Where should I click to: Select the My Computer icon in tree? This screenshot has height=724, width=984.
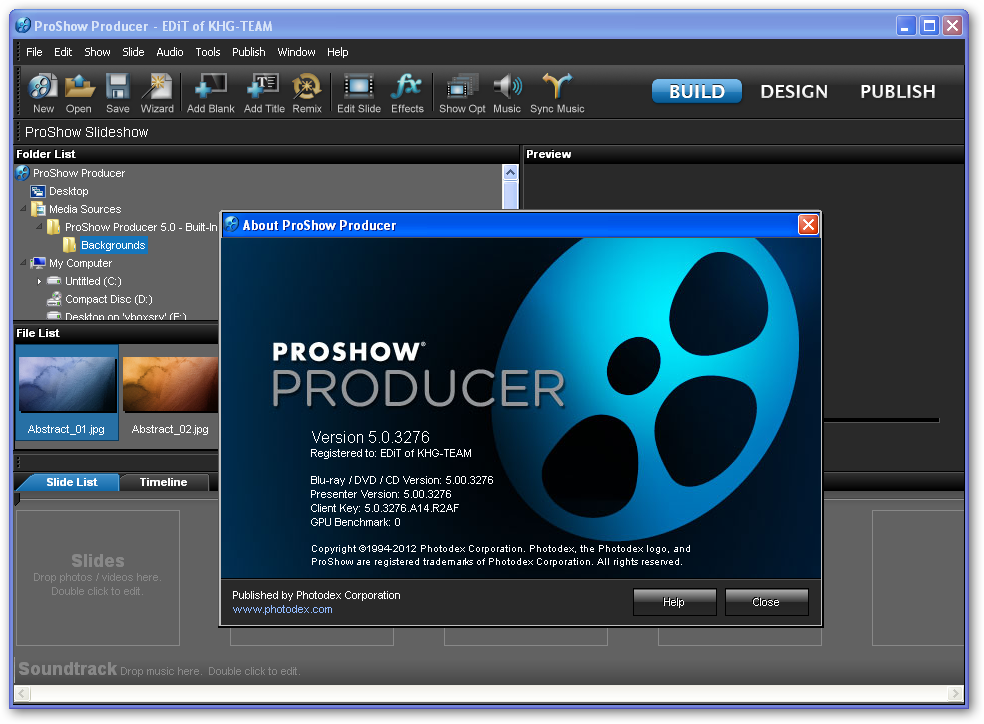click(x=38, y=263)
